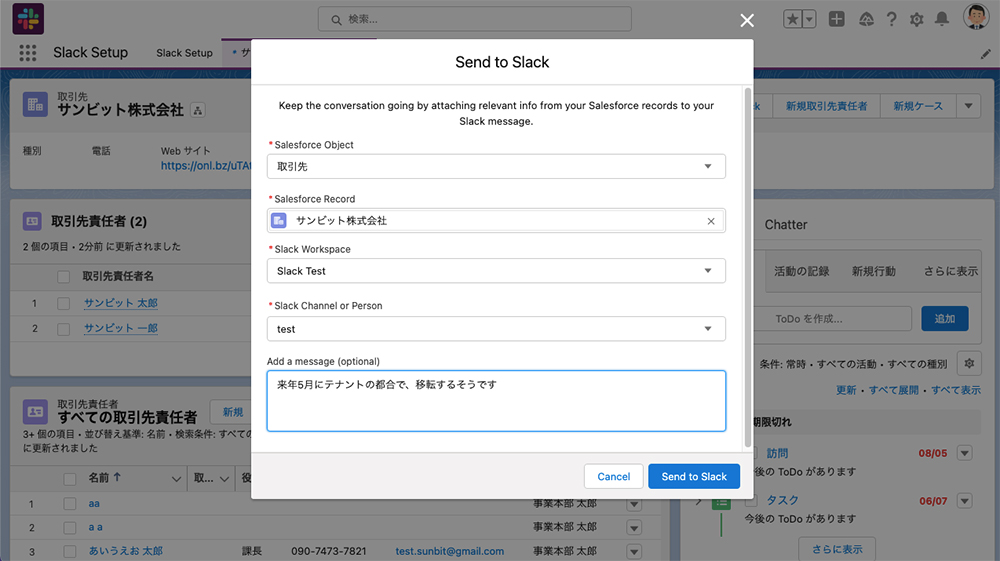Image resolution: width=1000 pixels, height=561 pixels.
Task: Check the row for aa
Action: [x=70, y=504]
